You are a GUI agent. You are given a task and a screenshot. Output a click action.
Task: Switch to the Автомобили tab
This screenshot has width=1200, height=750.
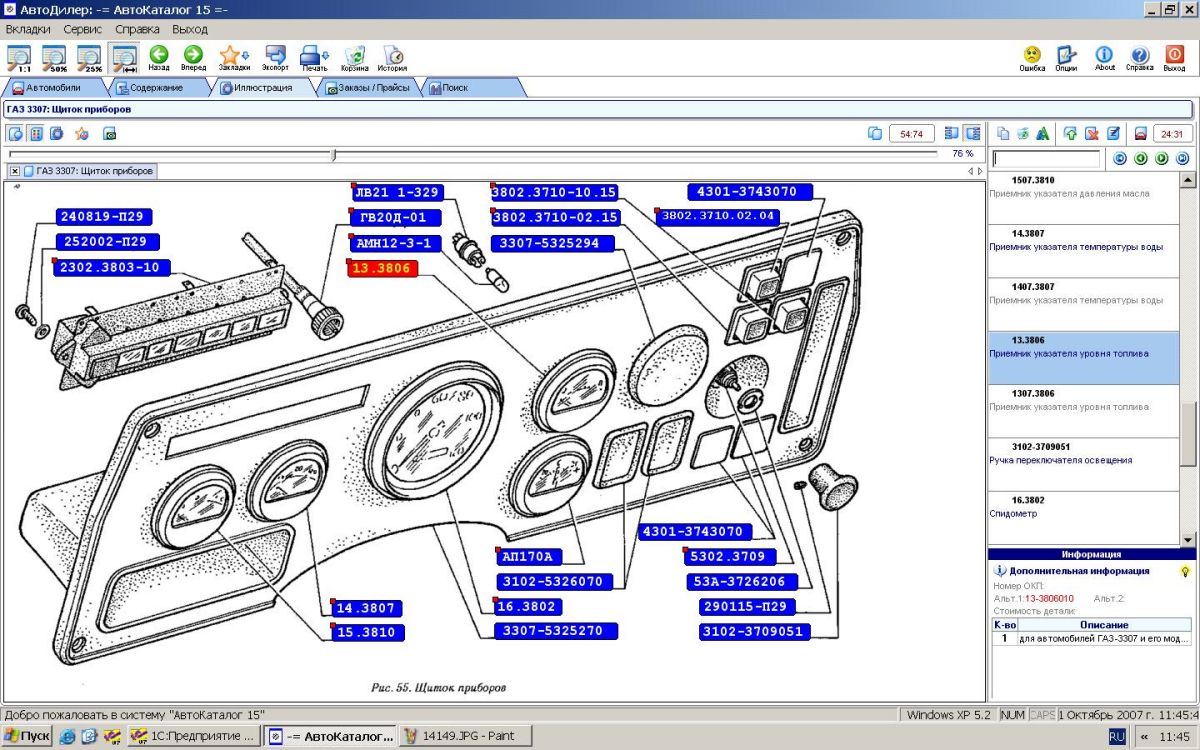click(53, 88)
